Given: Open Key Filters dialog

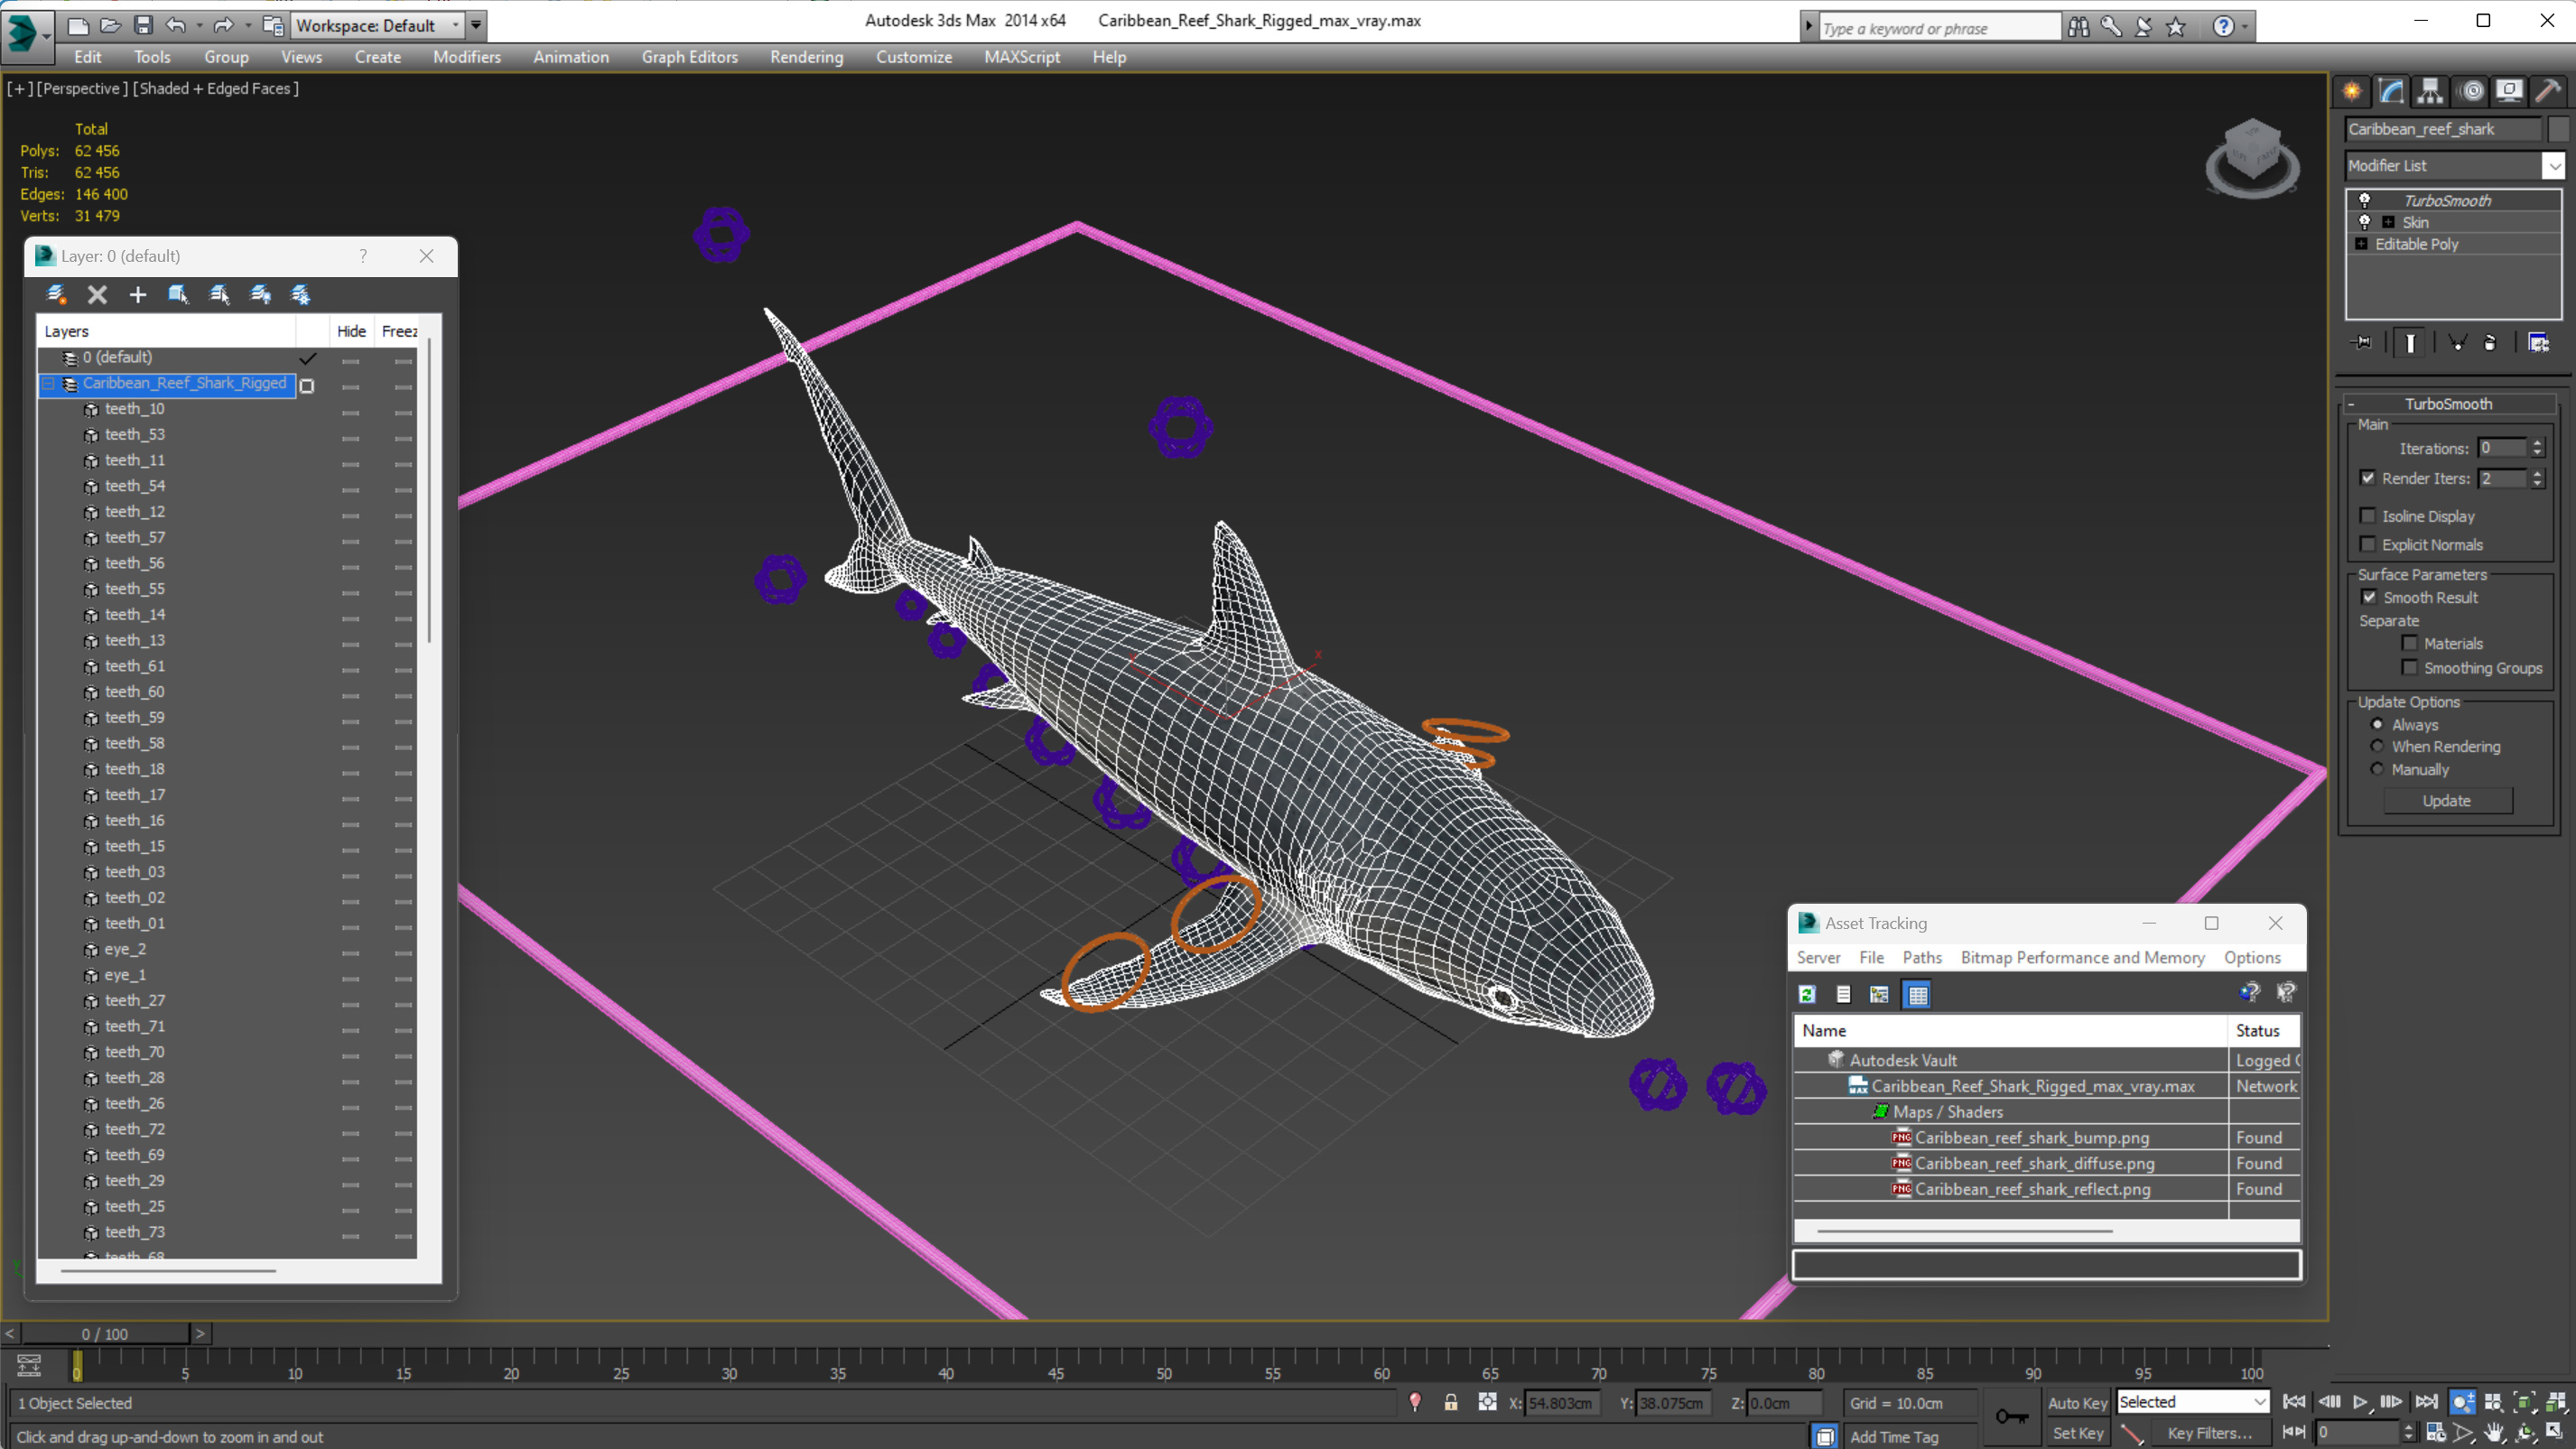Looking at the screenshot, I should coord(2209,1432).
